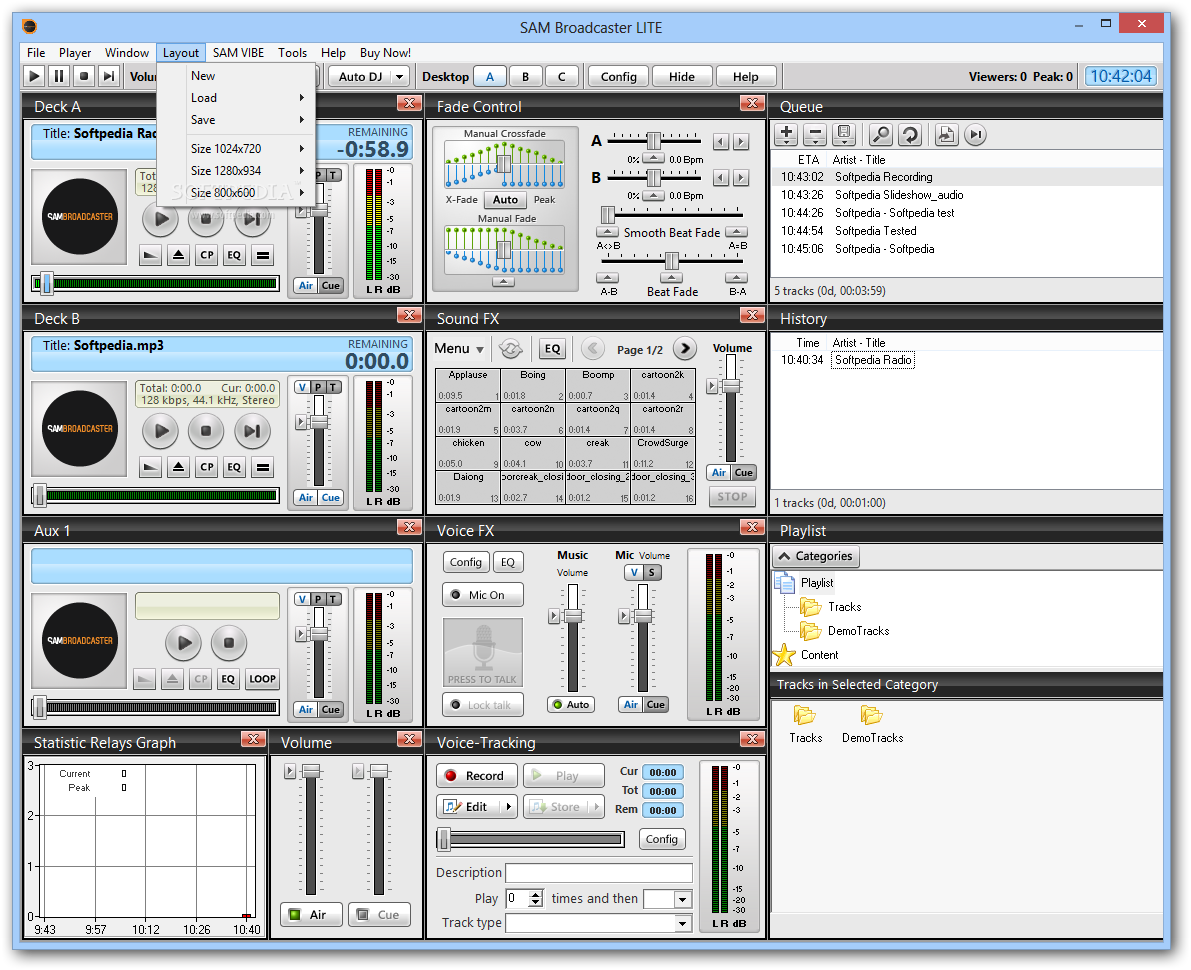Toggle Lock talk in Voice FX

click(482, 705)
